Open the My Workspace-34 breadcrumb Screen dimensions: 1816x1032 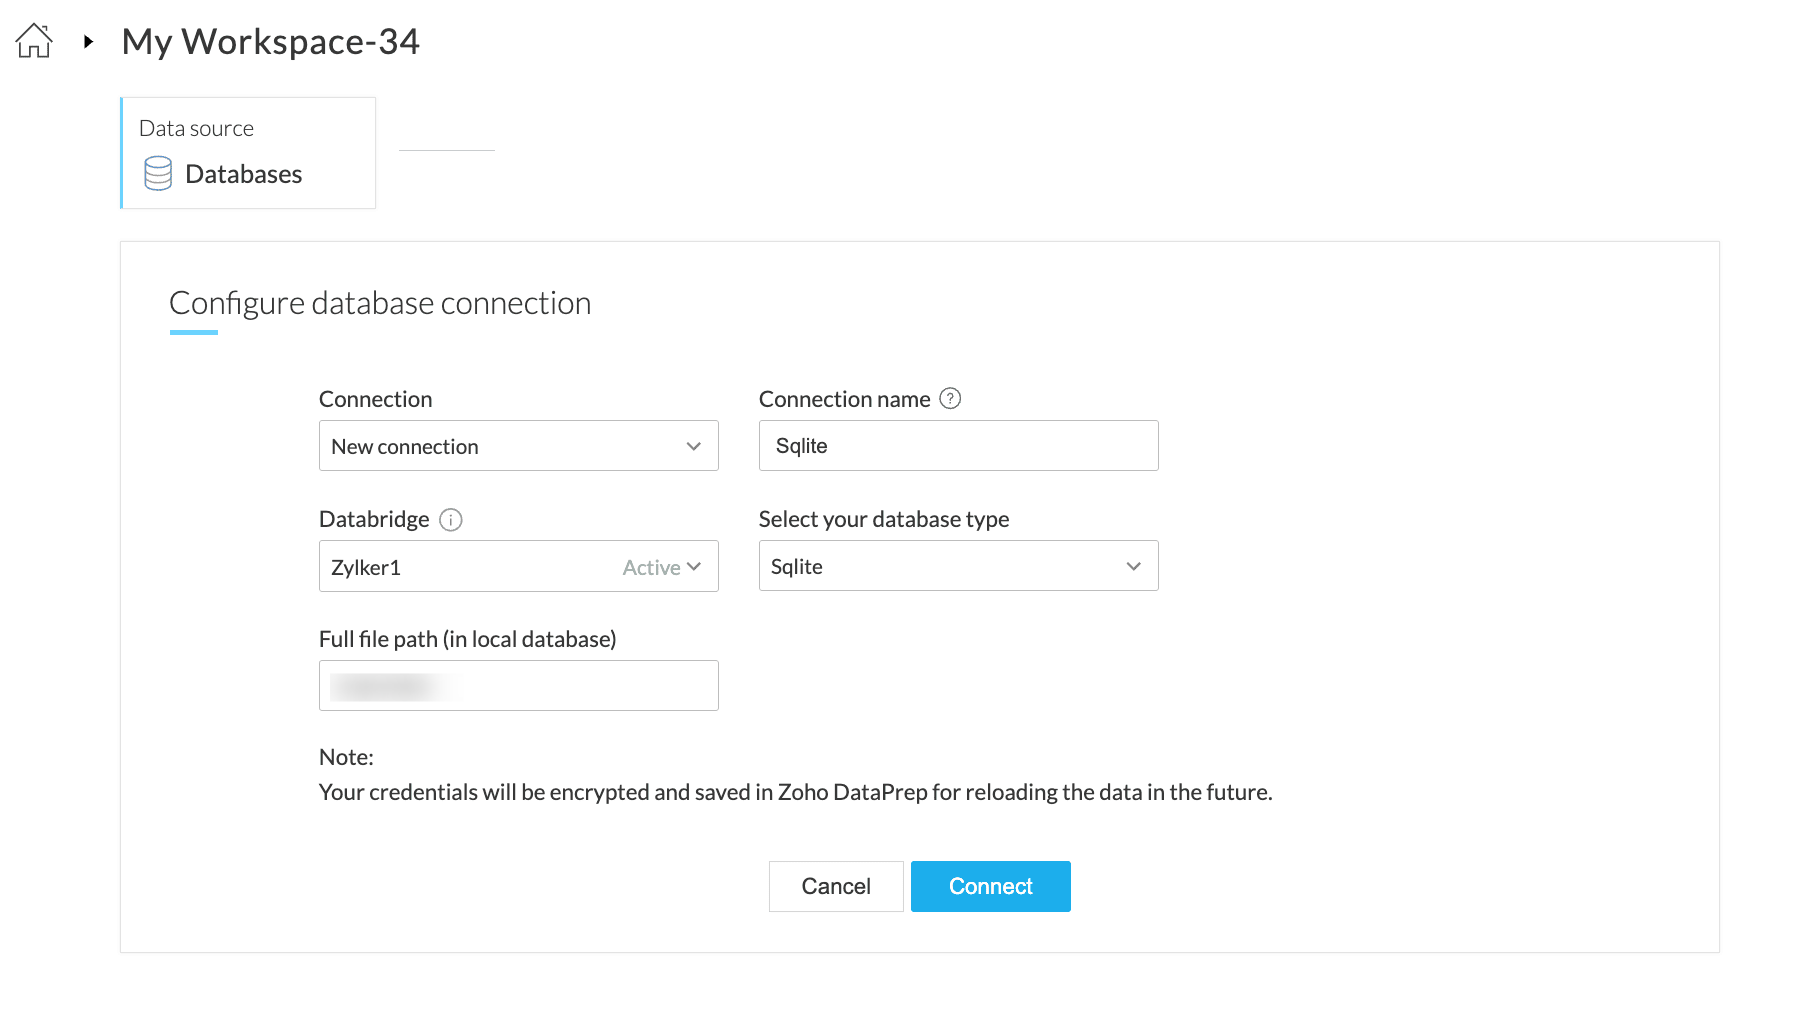click(x=270, y=42)
